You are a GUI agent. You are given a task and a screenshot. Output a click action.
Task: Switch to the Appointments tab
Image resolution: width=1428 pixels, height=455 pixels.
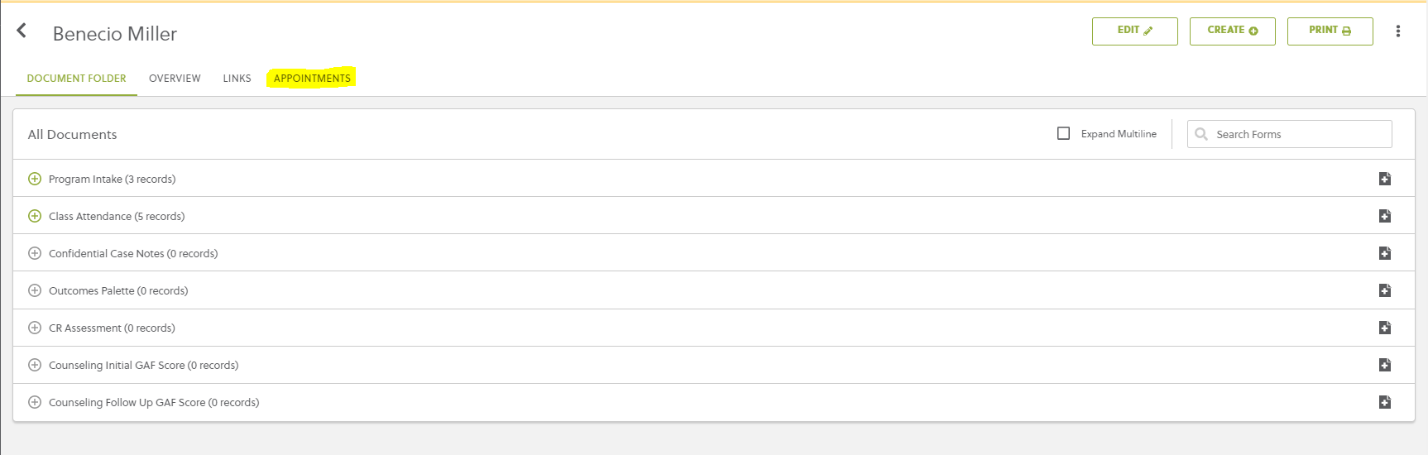[312, 78]
